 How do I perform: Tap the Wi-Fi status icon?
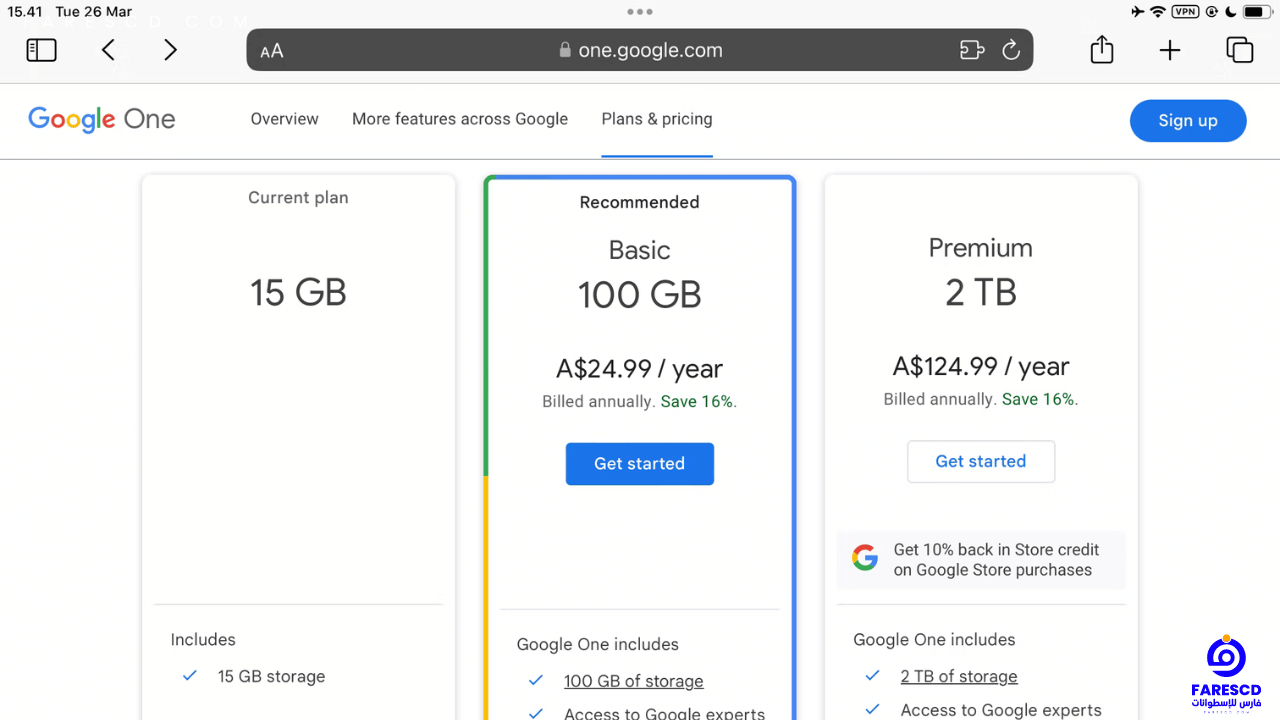click(x=1158, y=12)
